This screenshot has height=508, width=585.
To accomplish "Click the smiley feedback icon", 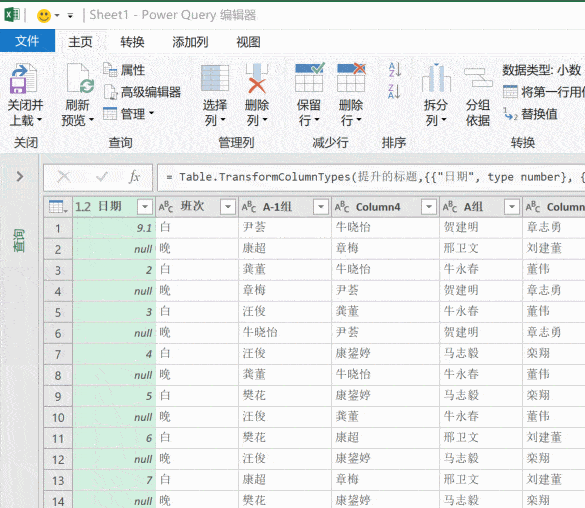I will (x=44, y=16).
